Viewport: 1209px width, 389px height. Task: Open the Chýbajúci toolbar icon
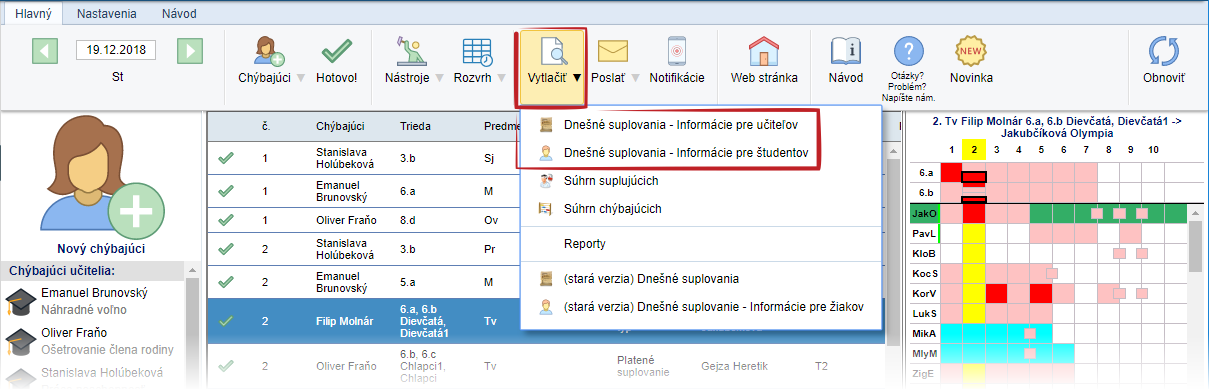coord(270,52)
